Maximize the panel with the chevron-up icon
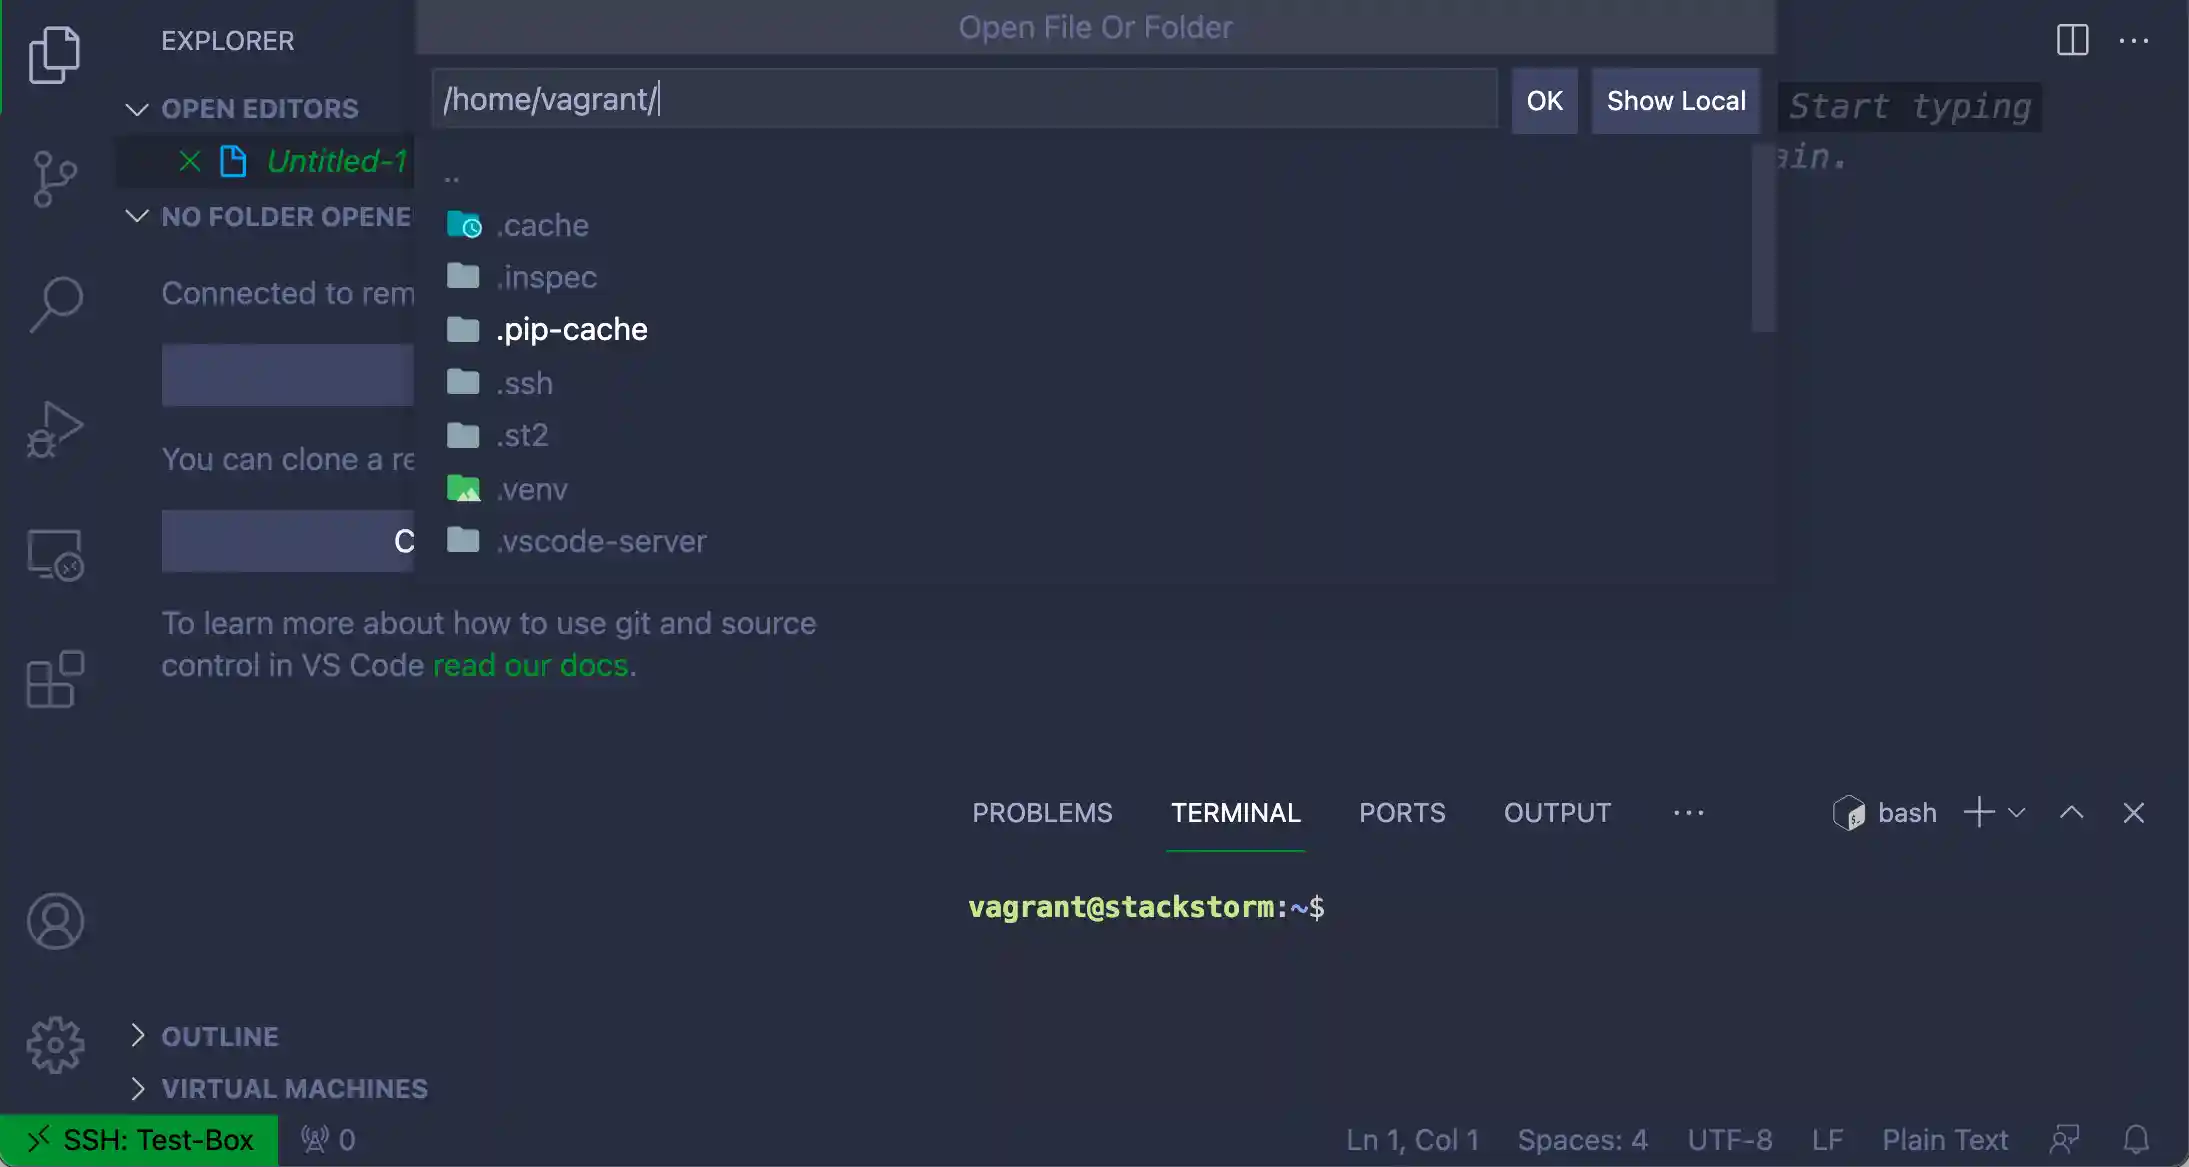The width and height of the screenshot is (2189, 1167). (2071, 812)
